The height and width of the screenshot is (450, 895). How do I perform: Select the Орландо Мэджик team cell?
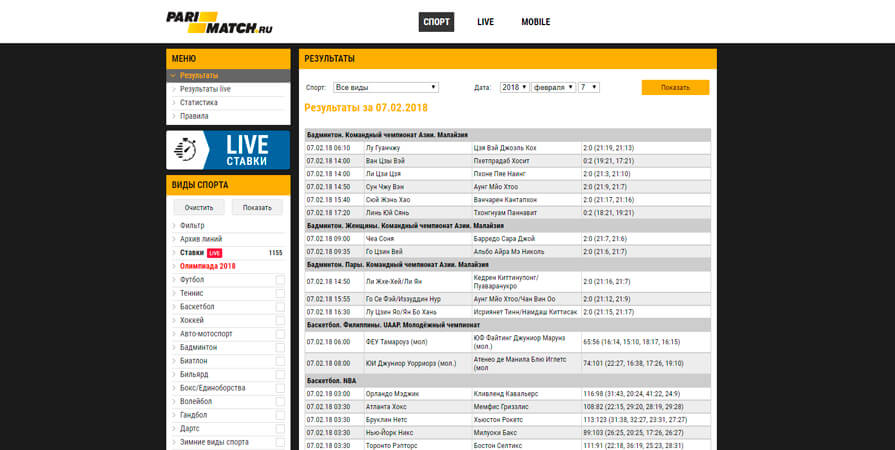tap(418, 394)
